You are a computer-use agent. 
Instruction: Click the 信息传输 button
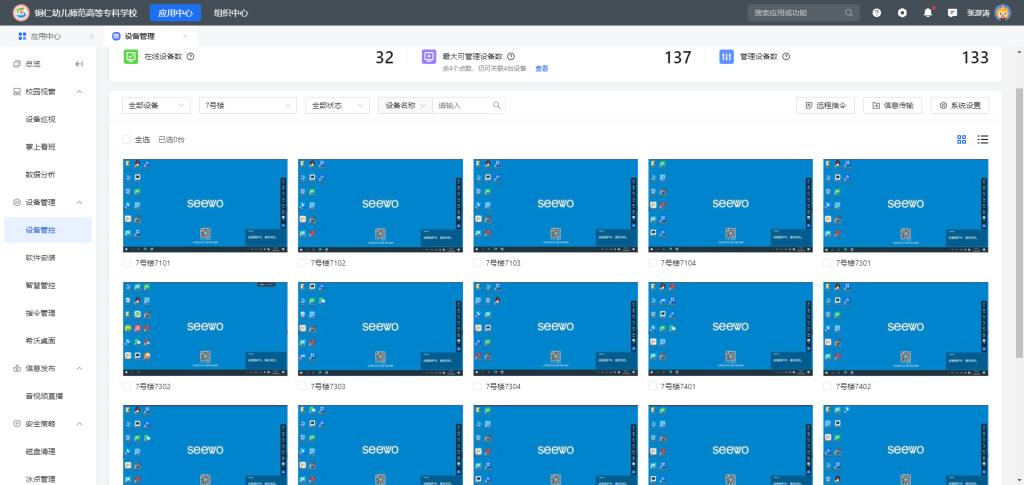tap(892, 105)
